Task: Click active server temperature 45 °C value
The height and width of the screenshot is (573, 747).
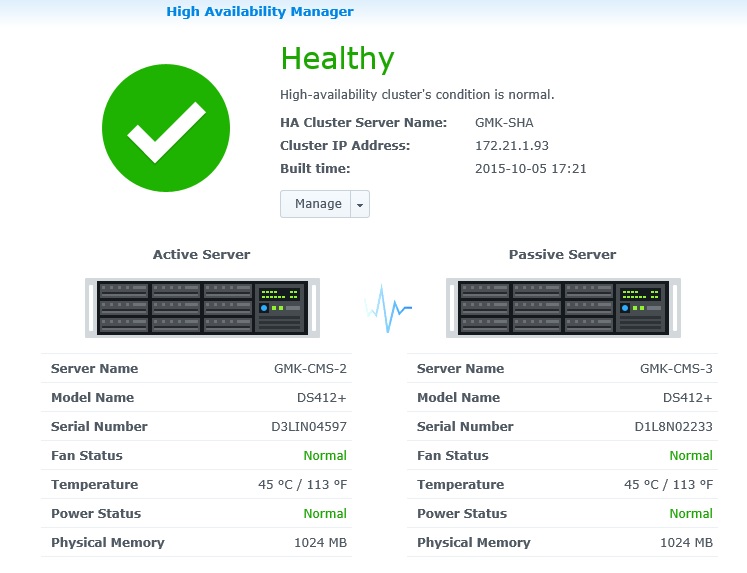Action: click(303, 485)
